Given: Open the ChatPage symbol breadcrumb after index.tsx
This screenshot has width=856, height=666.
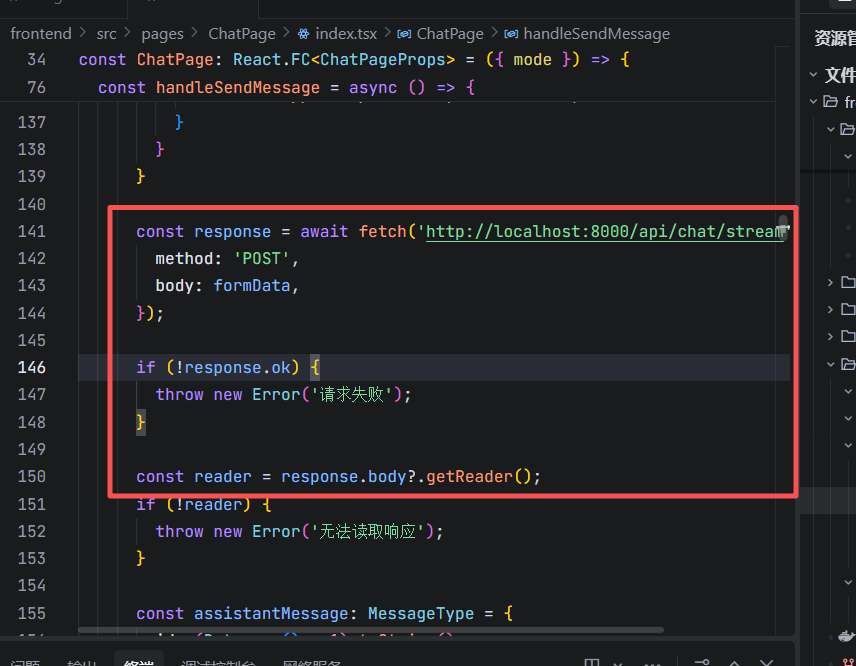Looking at the screenshot, I should (450, 34).
